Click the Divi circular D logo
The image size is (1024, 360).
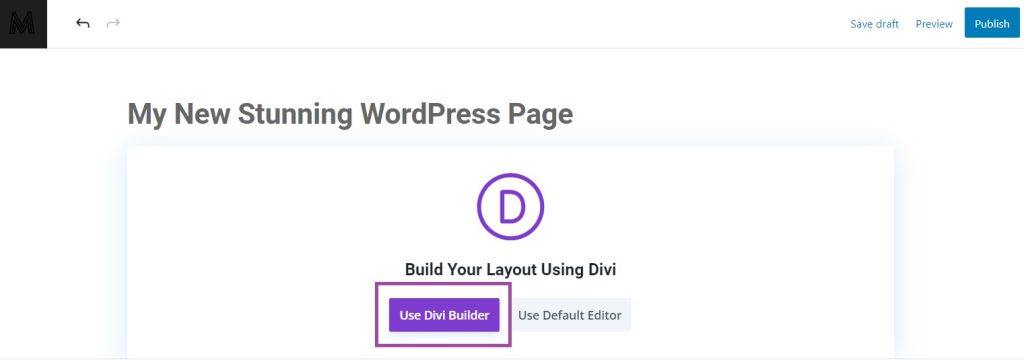[x=510, y=207]
